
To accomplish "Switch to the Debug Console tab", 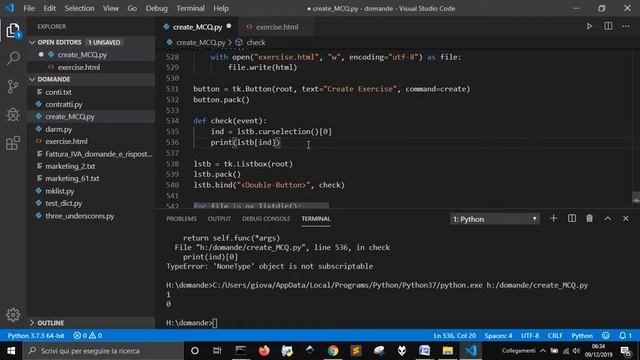I will click(266, 219).
